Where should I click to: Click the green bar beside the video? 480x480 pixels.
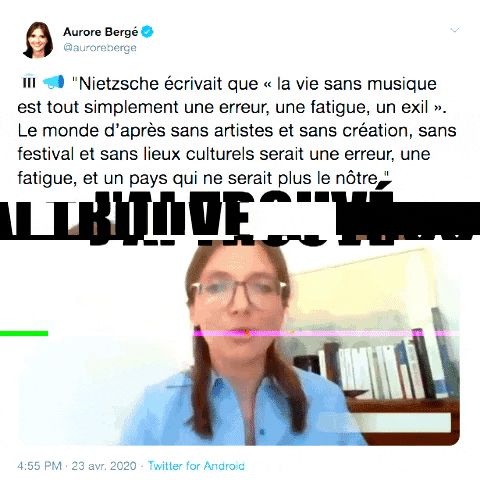(x=24, y=333)
